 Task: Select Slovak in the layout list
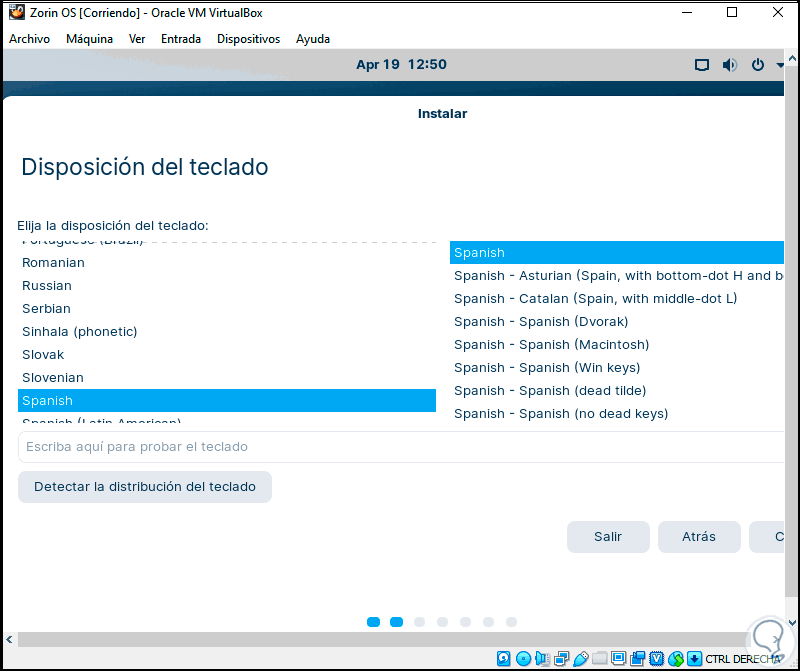(x=227, y=354)
